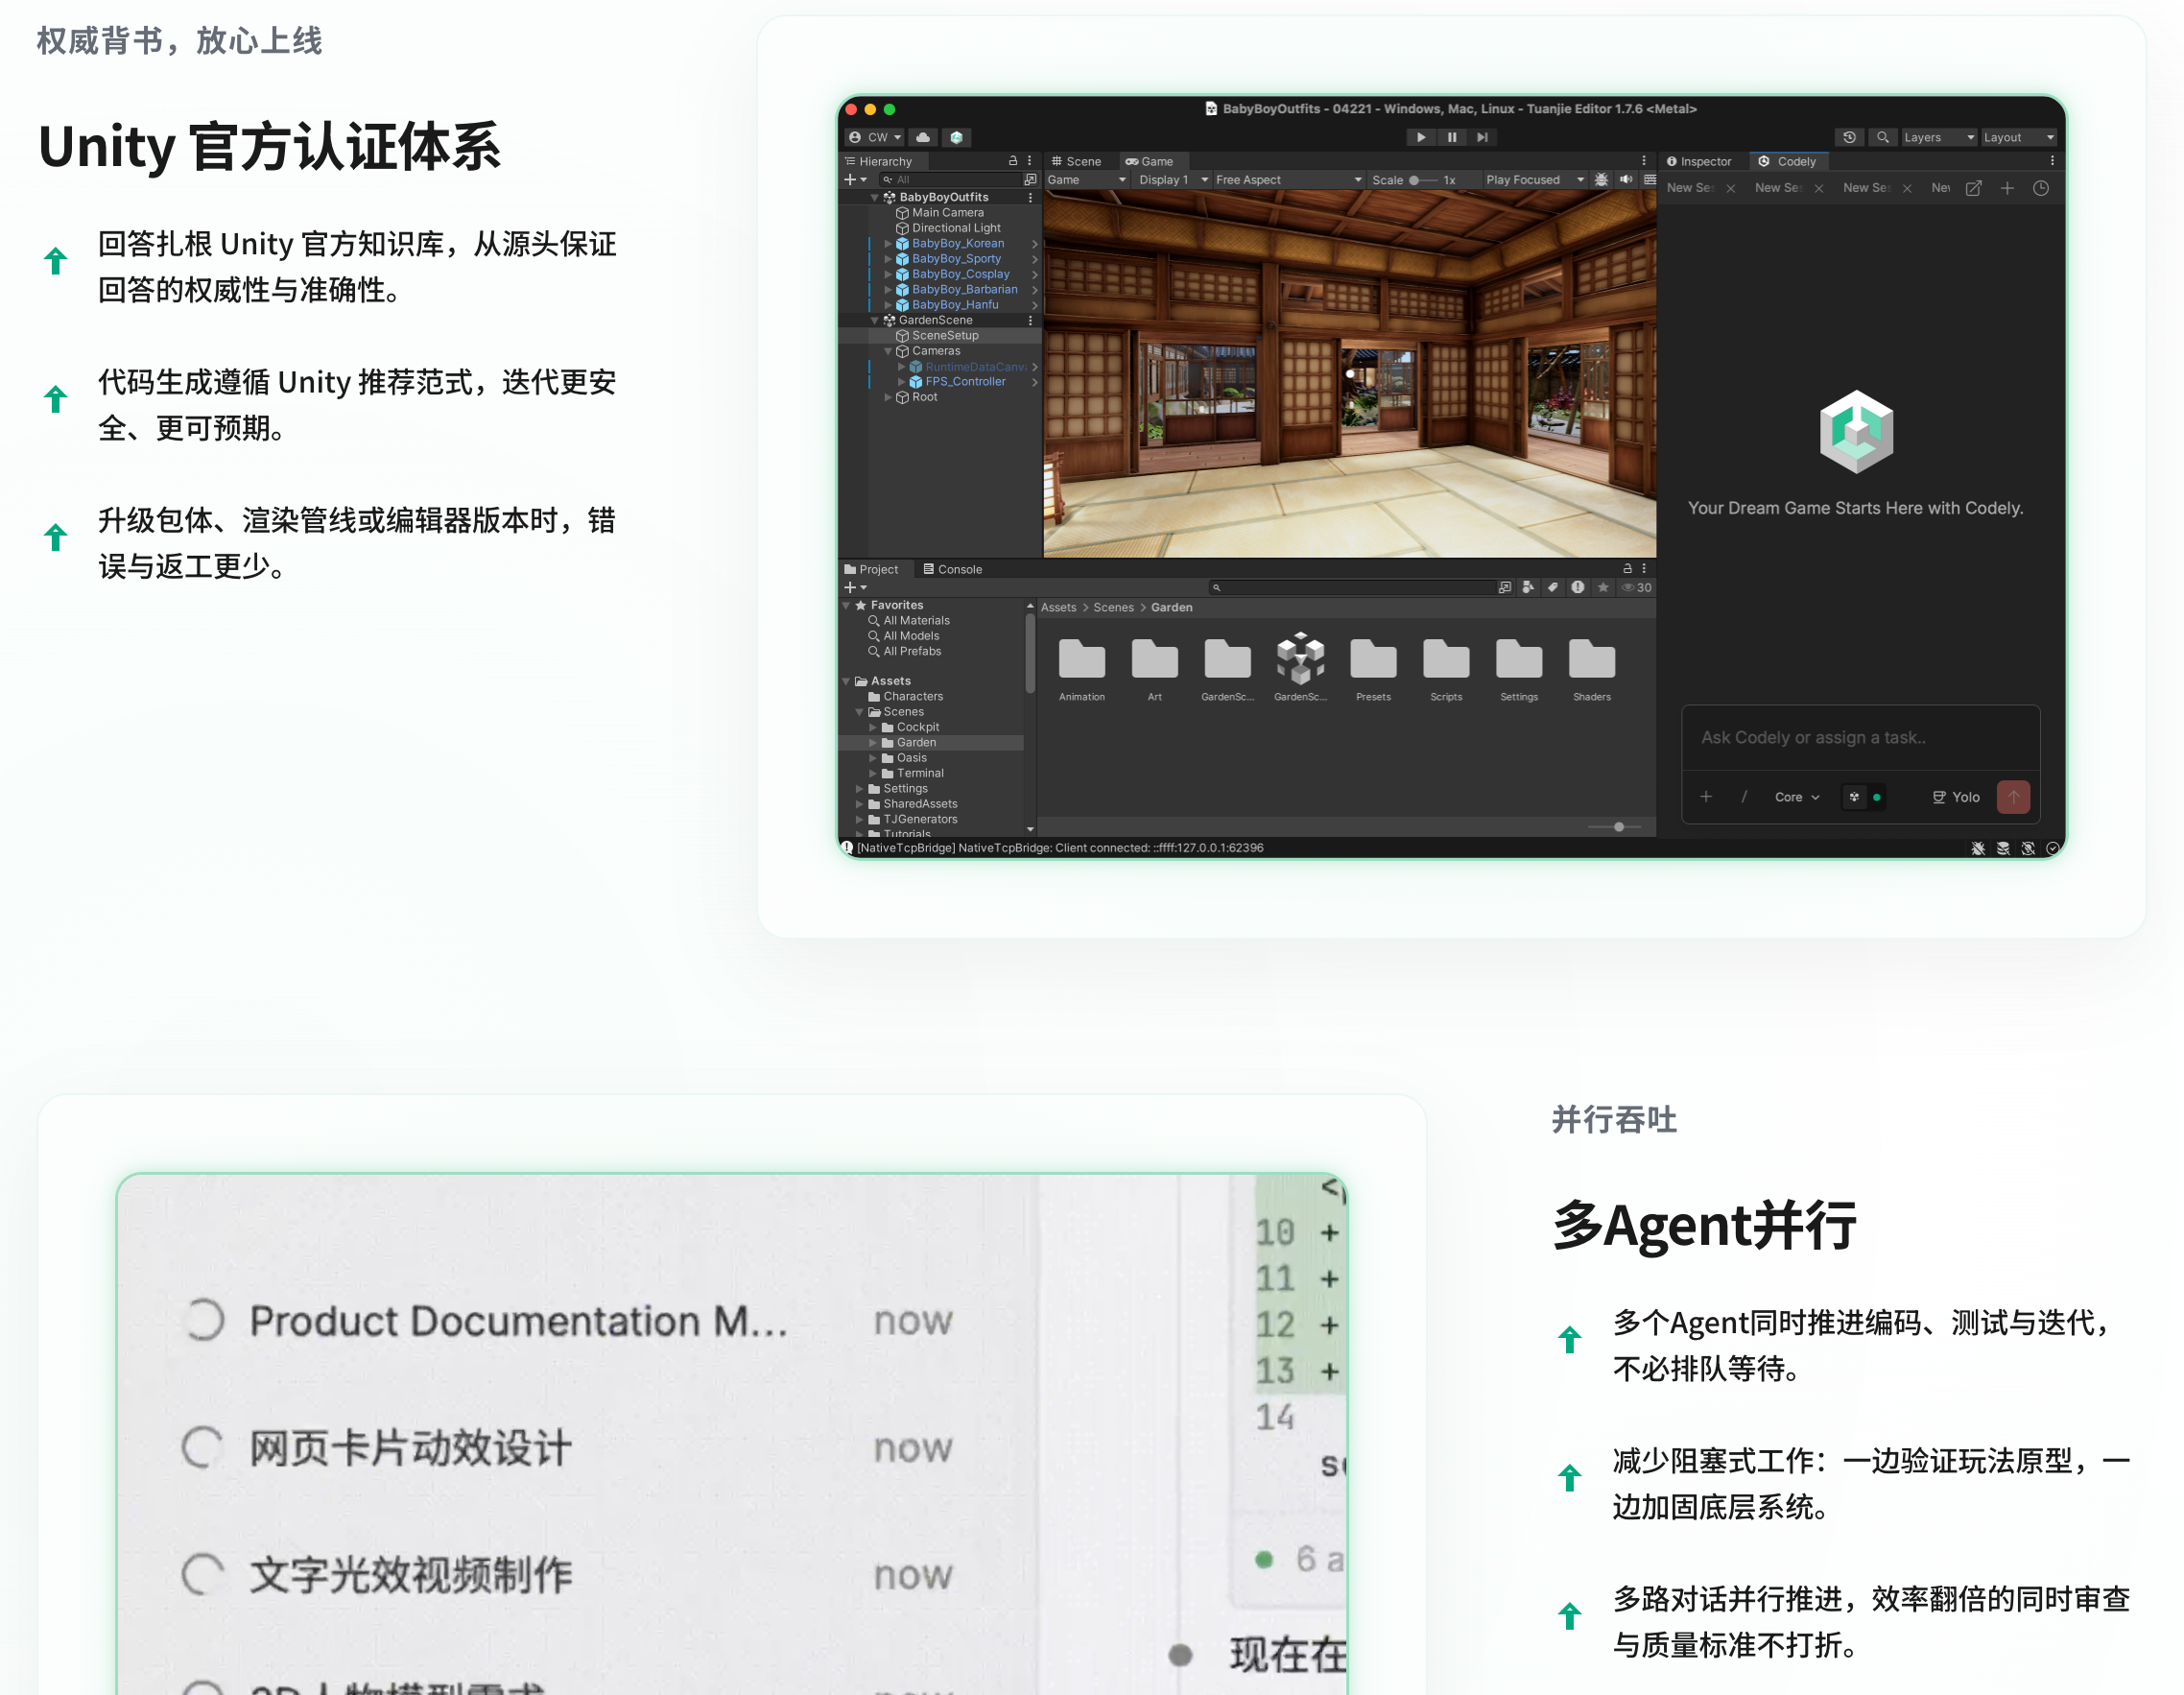Open Codely session history clock icon

click(x=2041, y=188)
